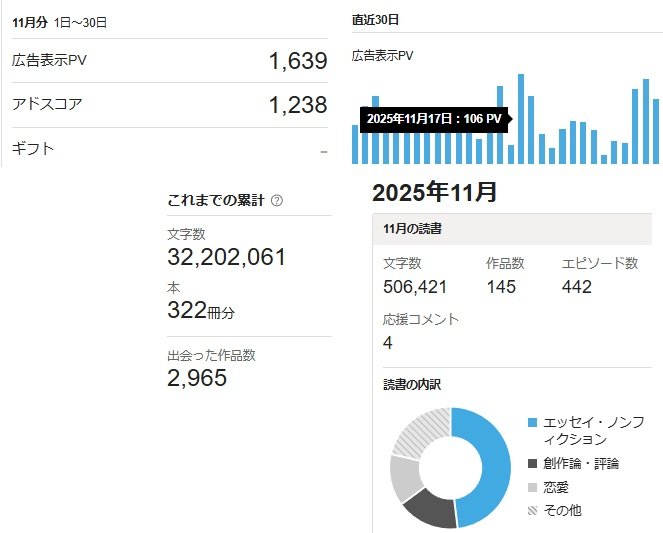Image resolution: width=663 pixels, height=533 pixels.
Task: Click the help icon beside これまでの累計
Action: [x=277, y=200]
